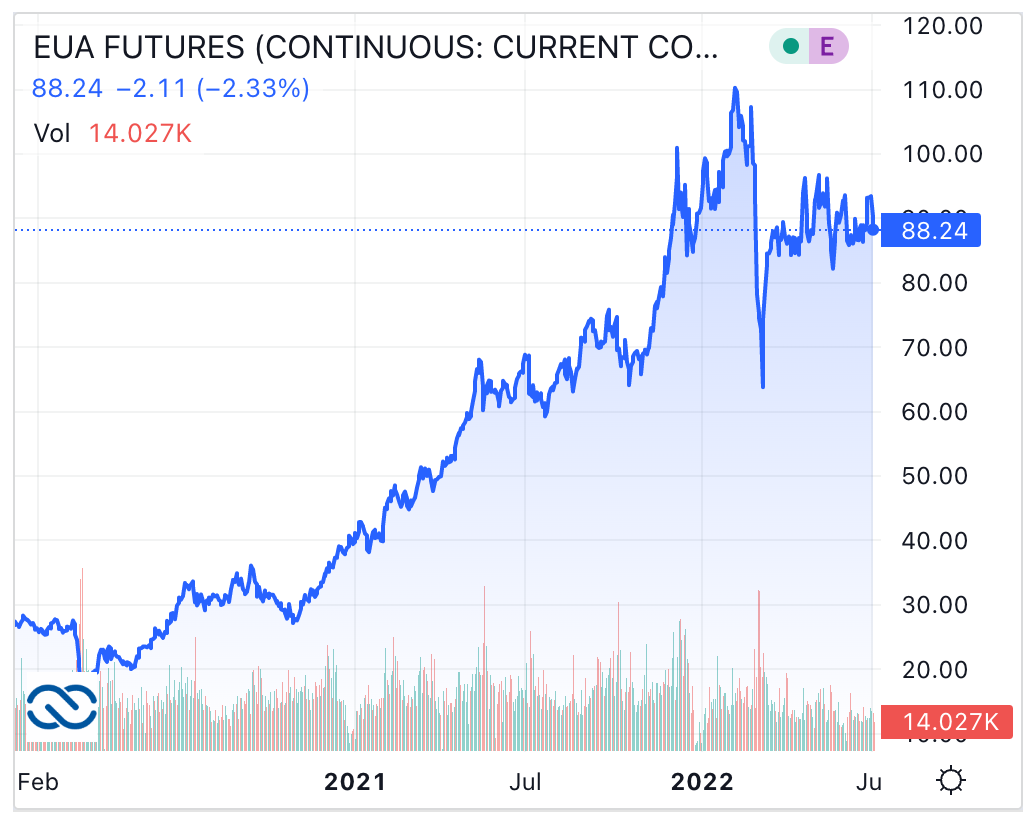Click the green market status dot
Image resolution: width=1030 pixels, height=820 pixels.
[x=791, y=46]
